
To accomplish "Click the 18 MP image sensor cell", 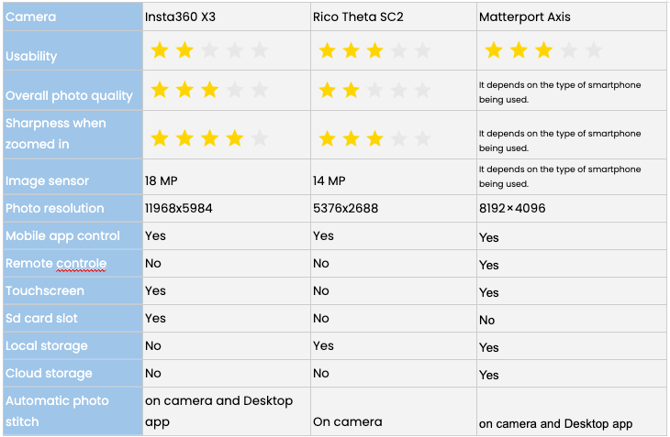I will tap(162, 181).
